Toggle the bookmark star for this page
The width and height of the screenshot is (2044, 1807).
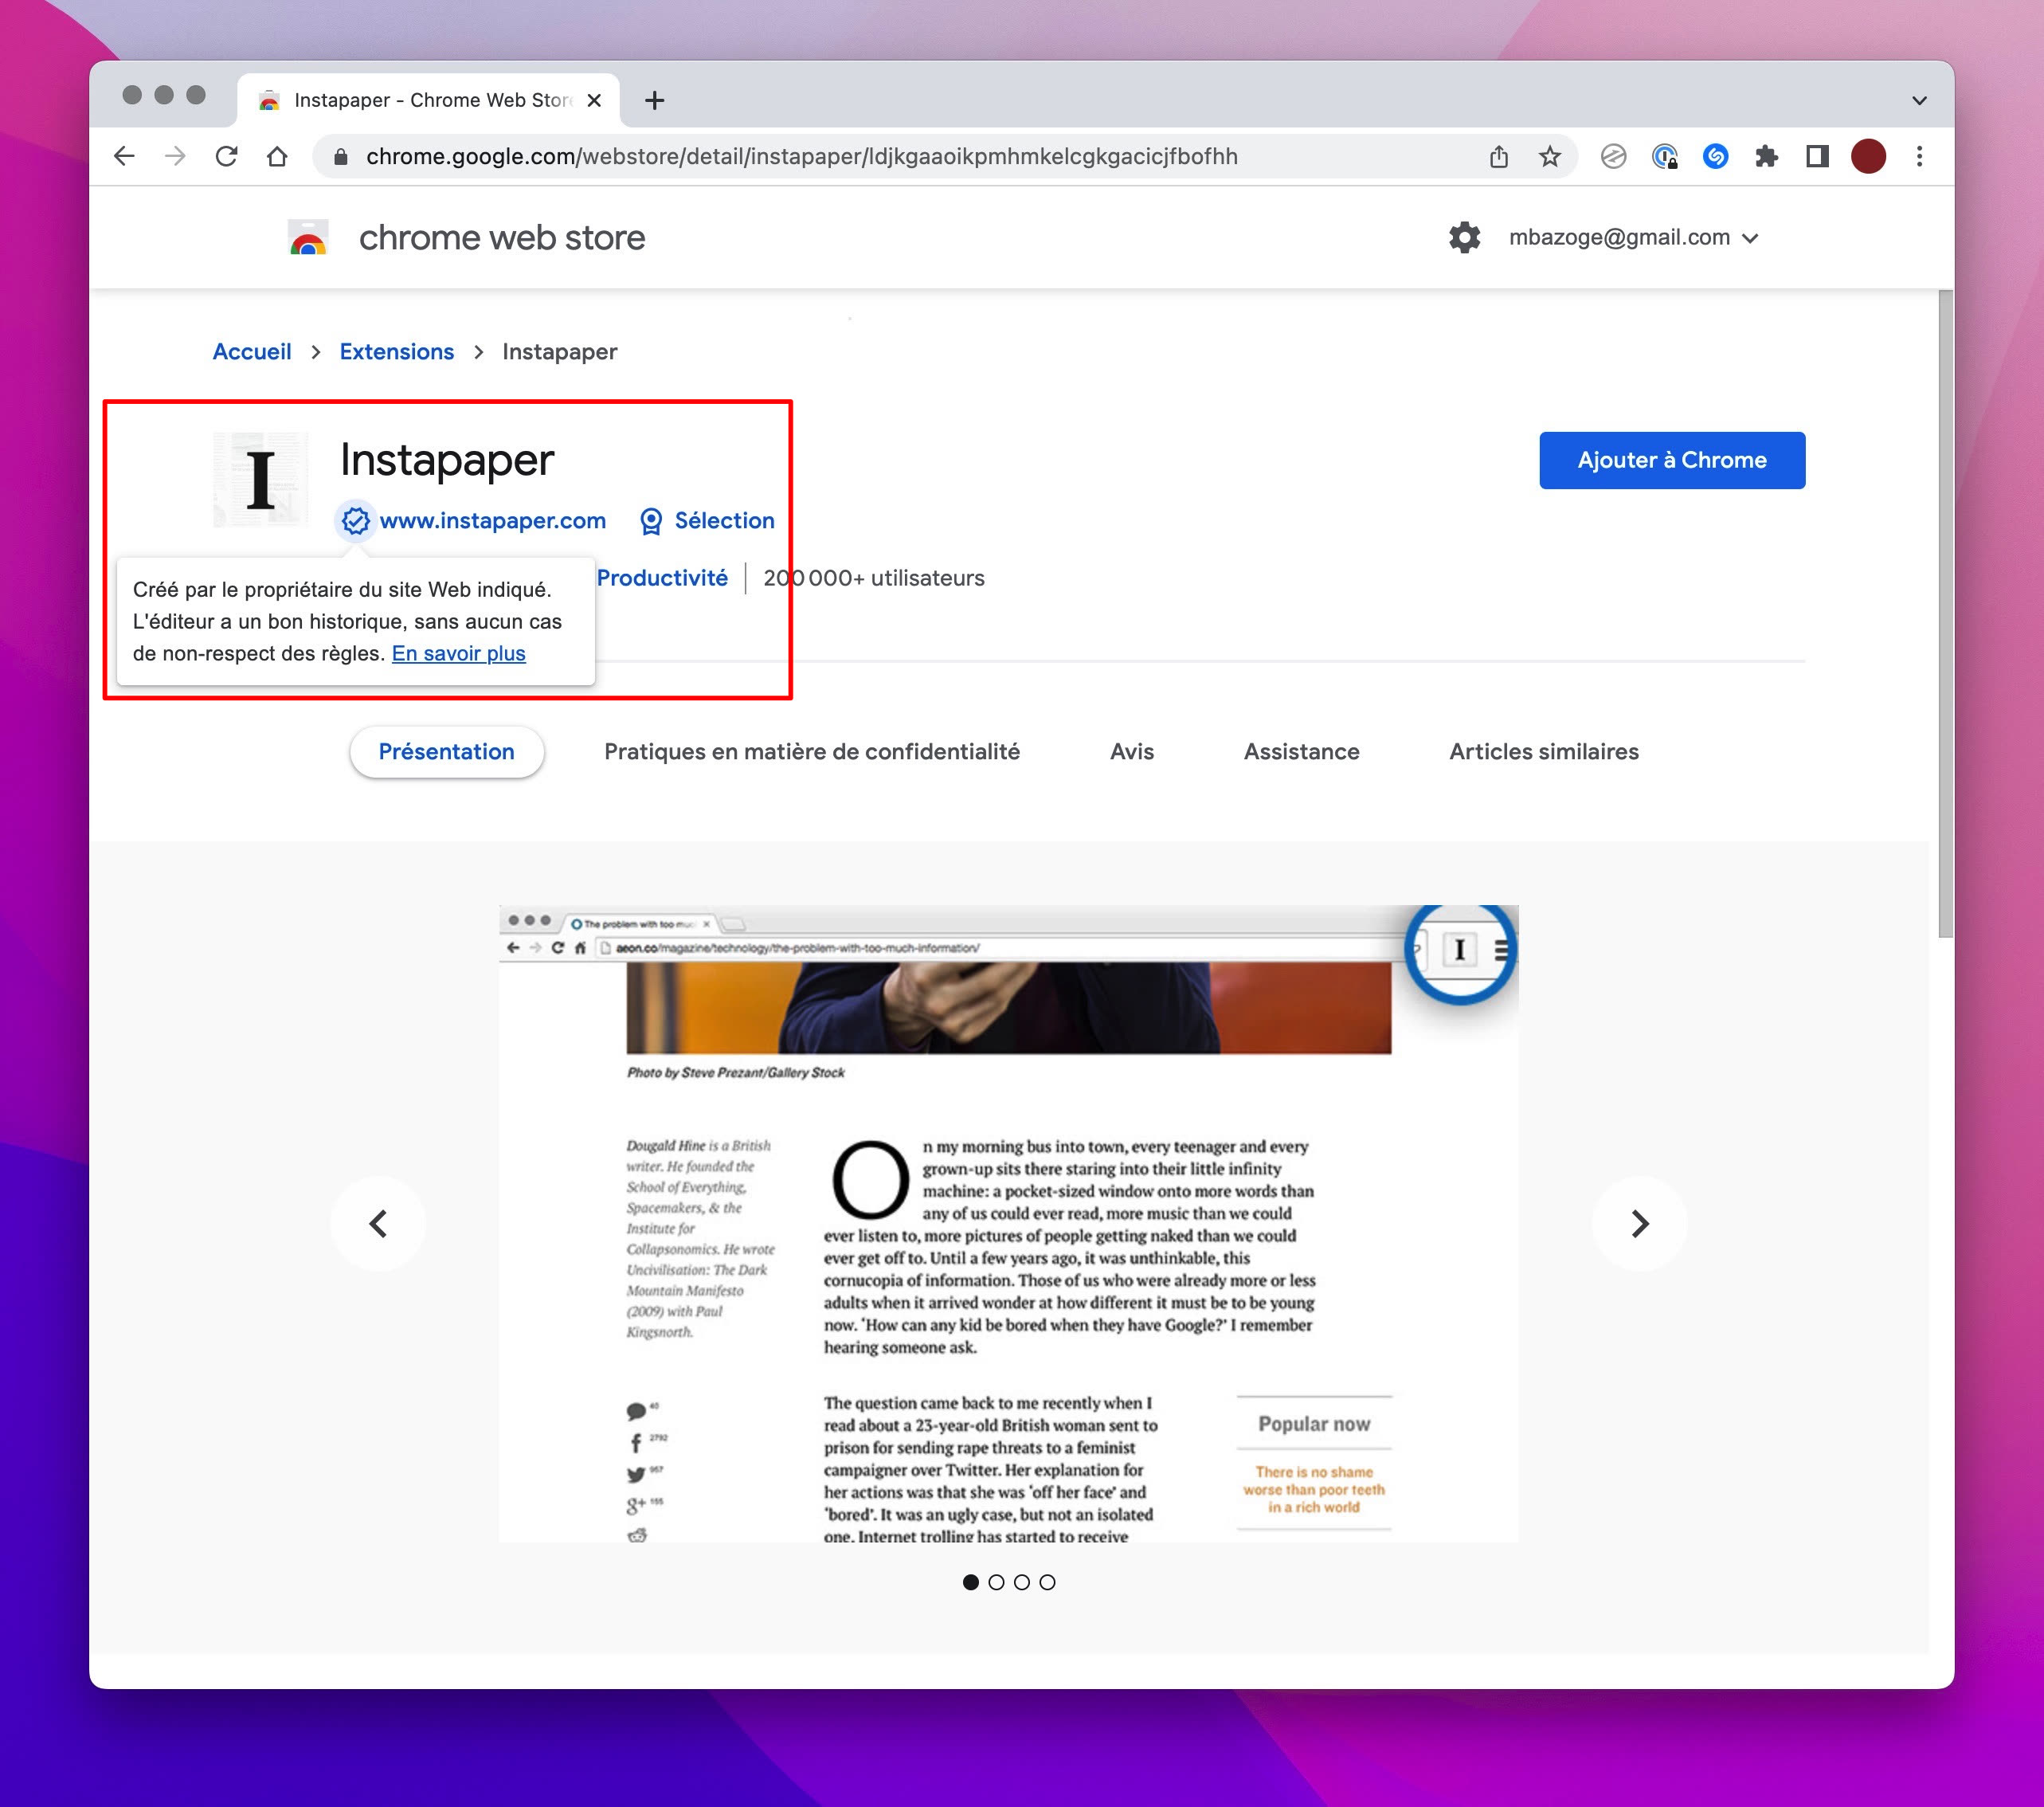(1549, 156)
